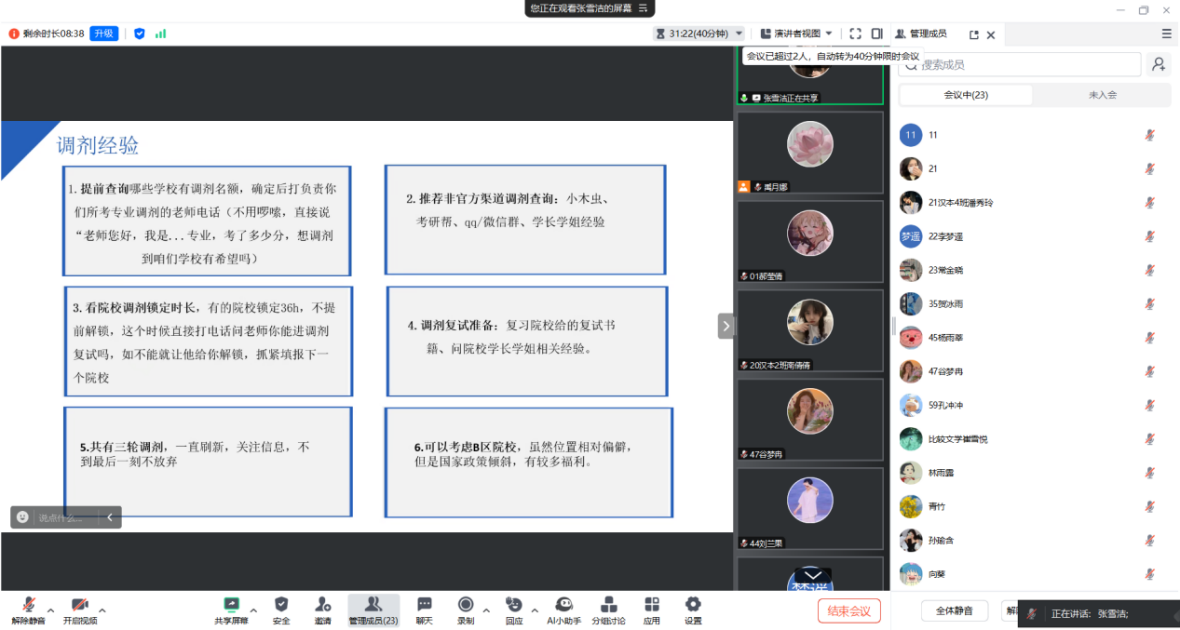Toggle 开启视频 camera
Image resolution: width=1180 pixels, height=630 pixels.
click(80, 605)
